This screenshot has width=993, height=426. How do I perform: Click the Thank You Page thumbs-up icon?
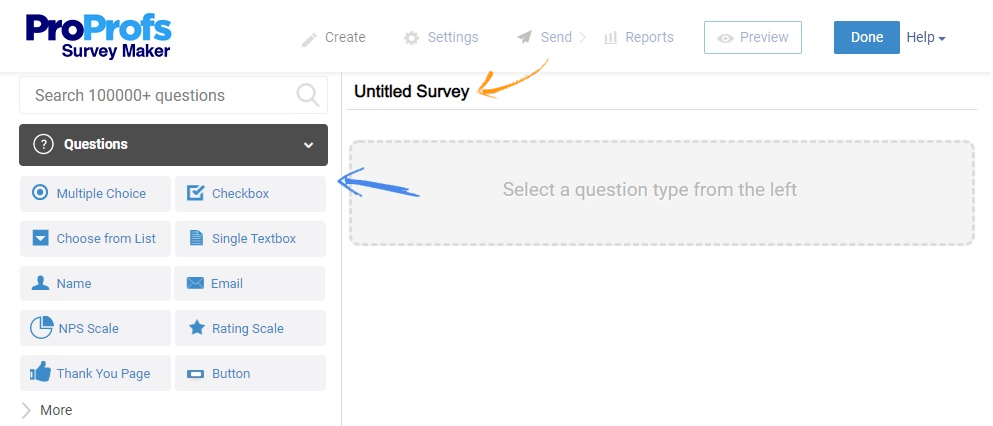[x=41, y=373]
